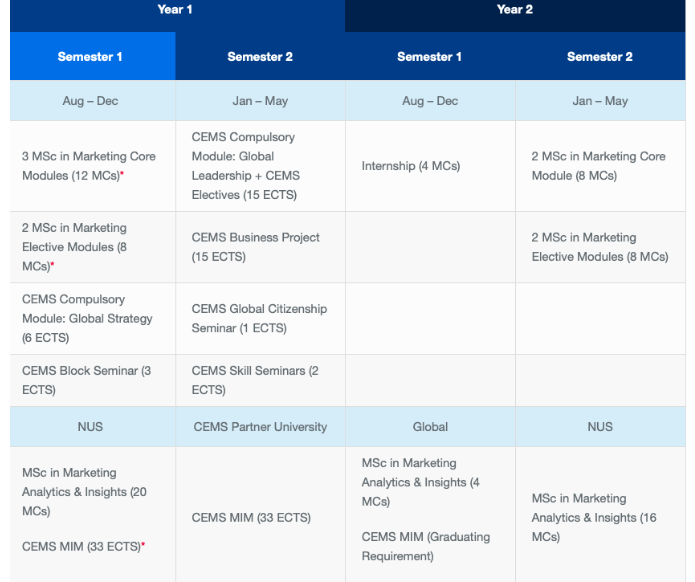Open the Semester 2 tab under Year 1
The height and width of the screenshot is (582, 695).
(x=260, y=56)
